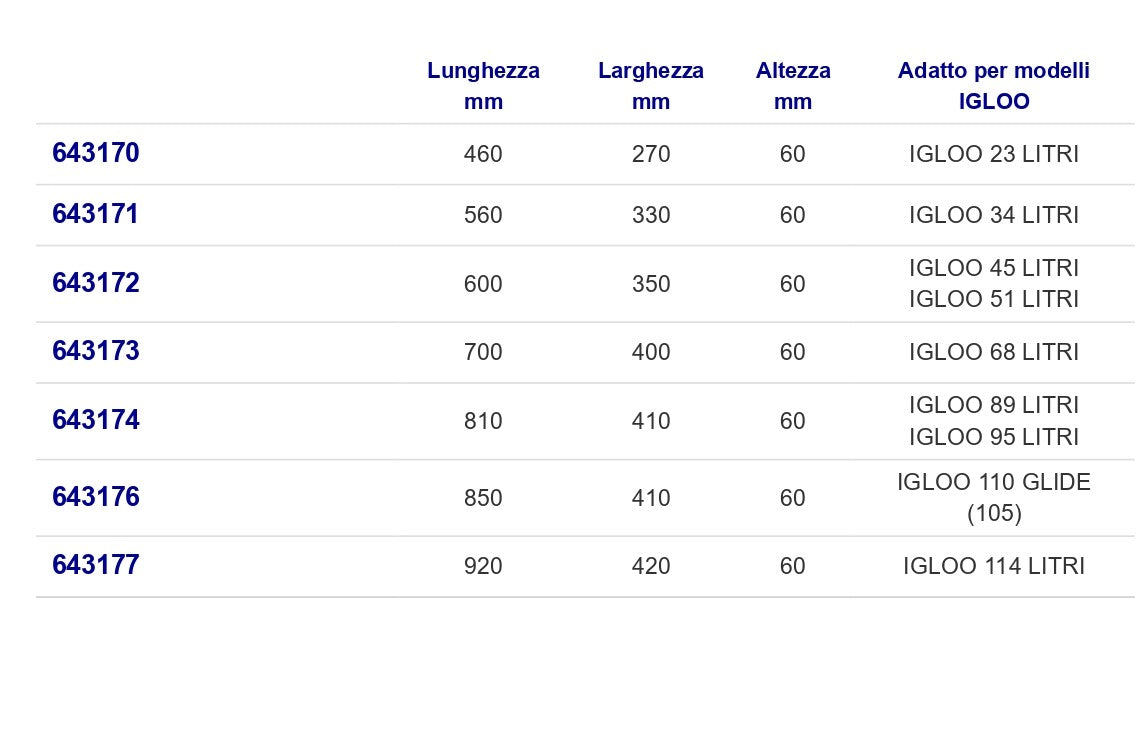Click the IGLOO 95 LITRI text
The image size is (1147, 748).
[x=994, y=437]
